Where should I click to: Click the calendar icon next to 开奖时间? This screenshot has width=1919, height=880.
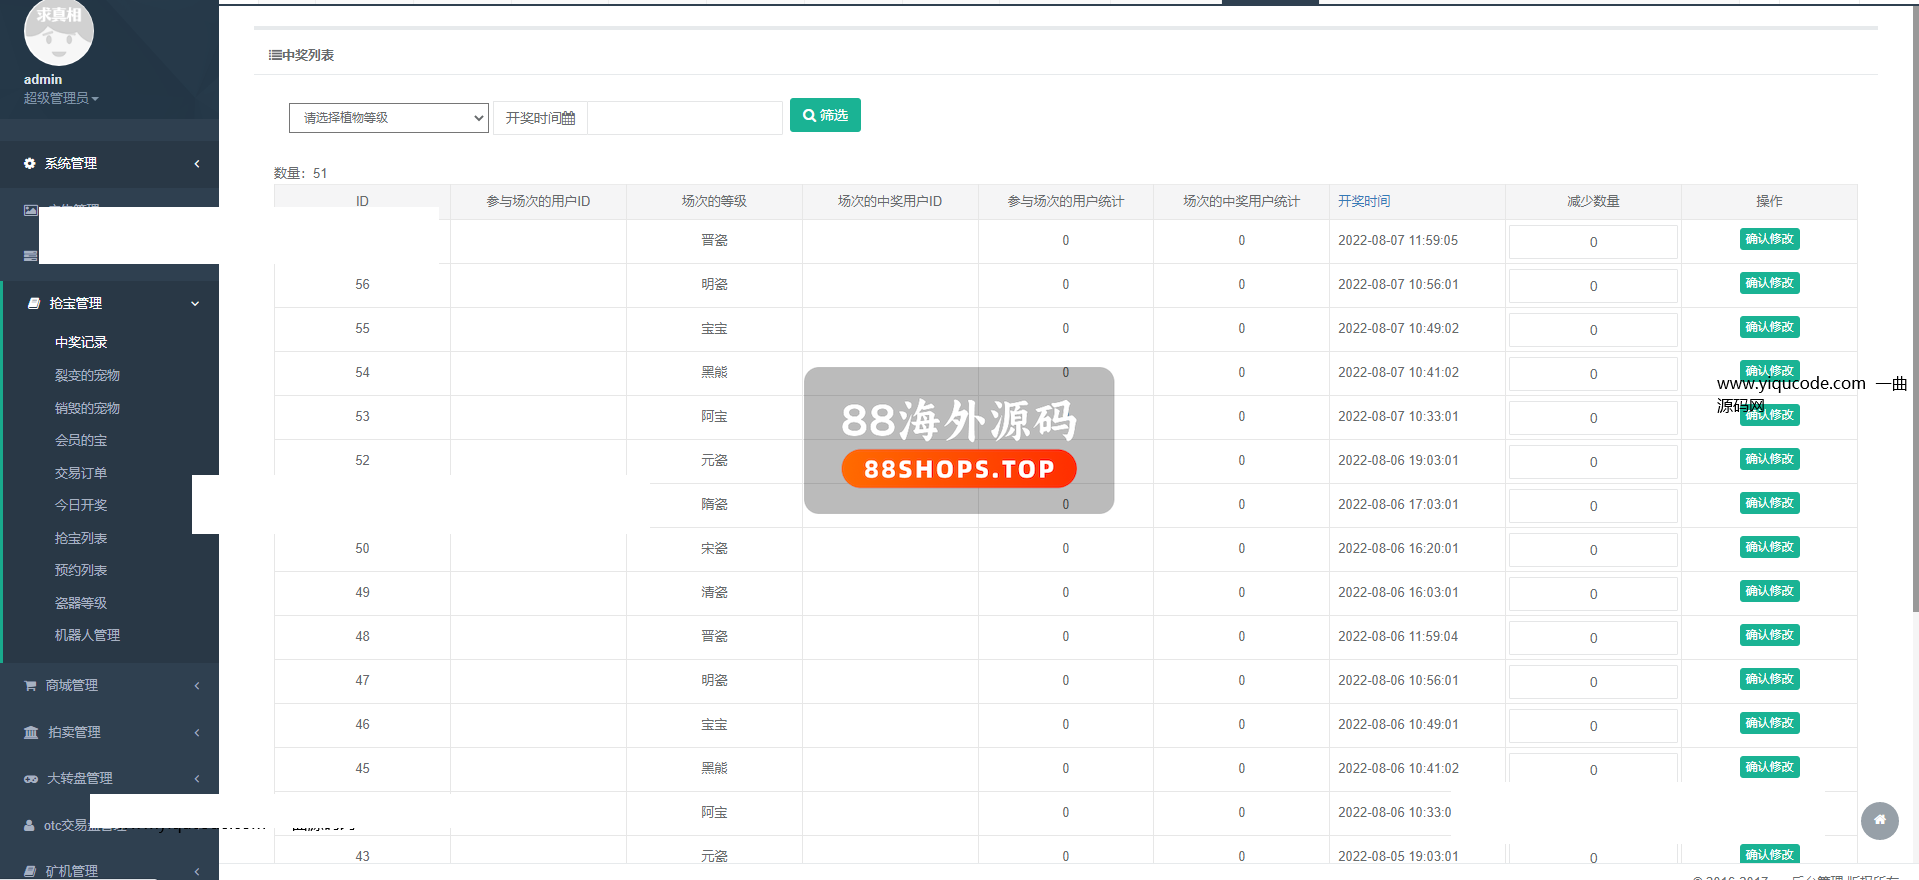pyautogui.click(x=568, y=118)
